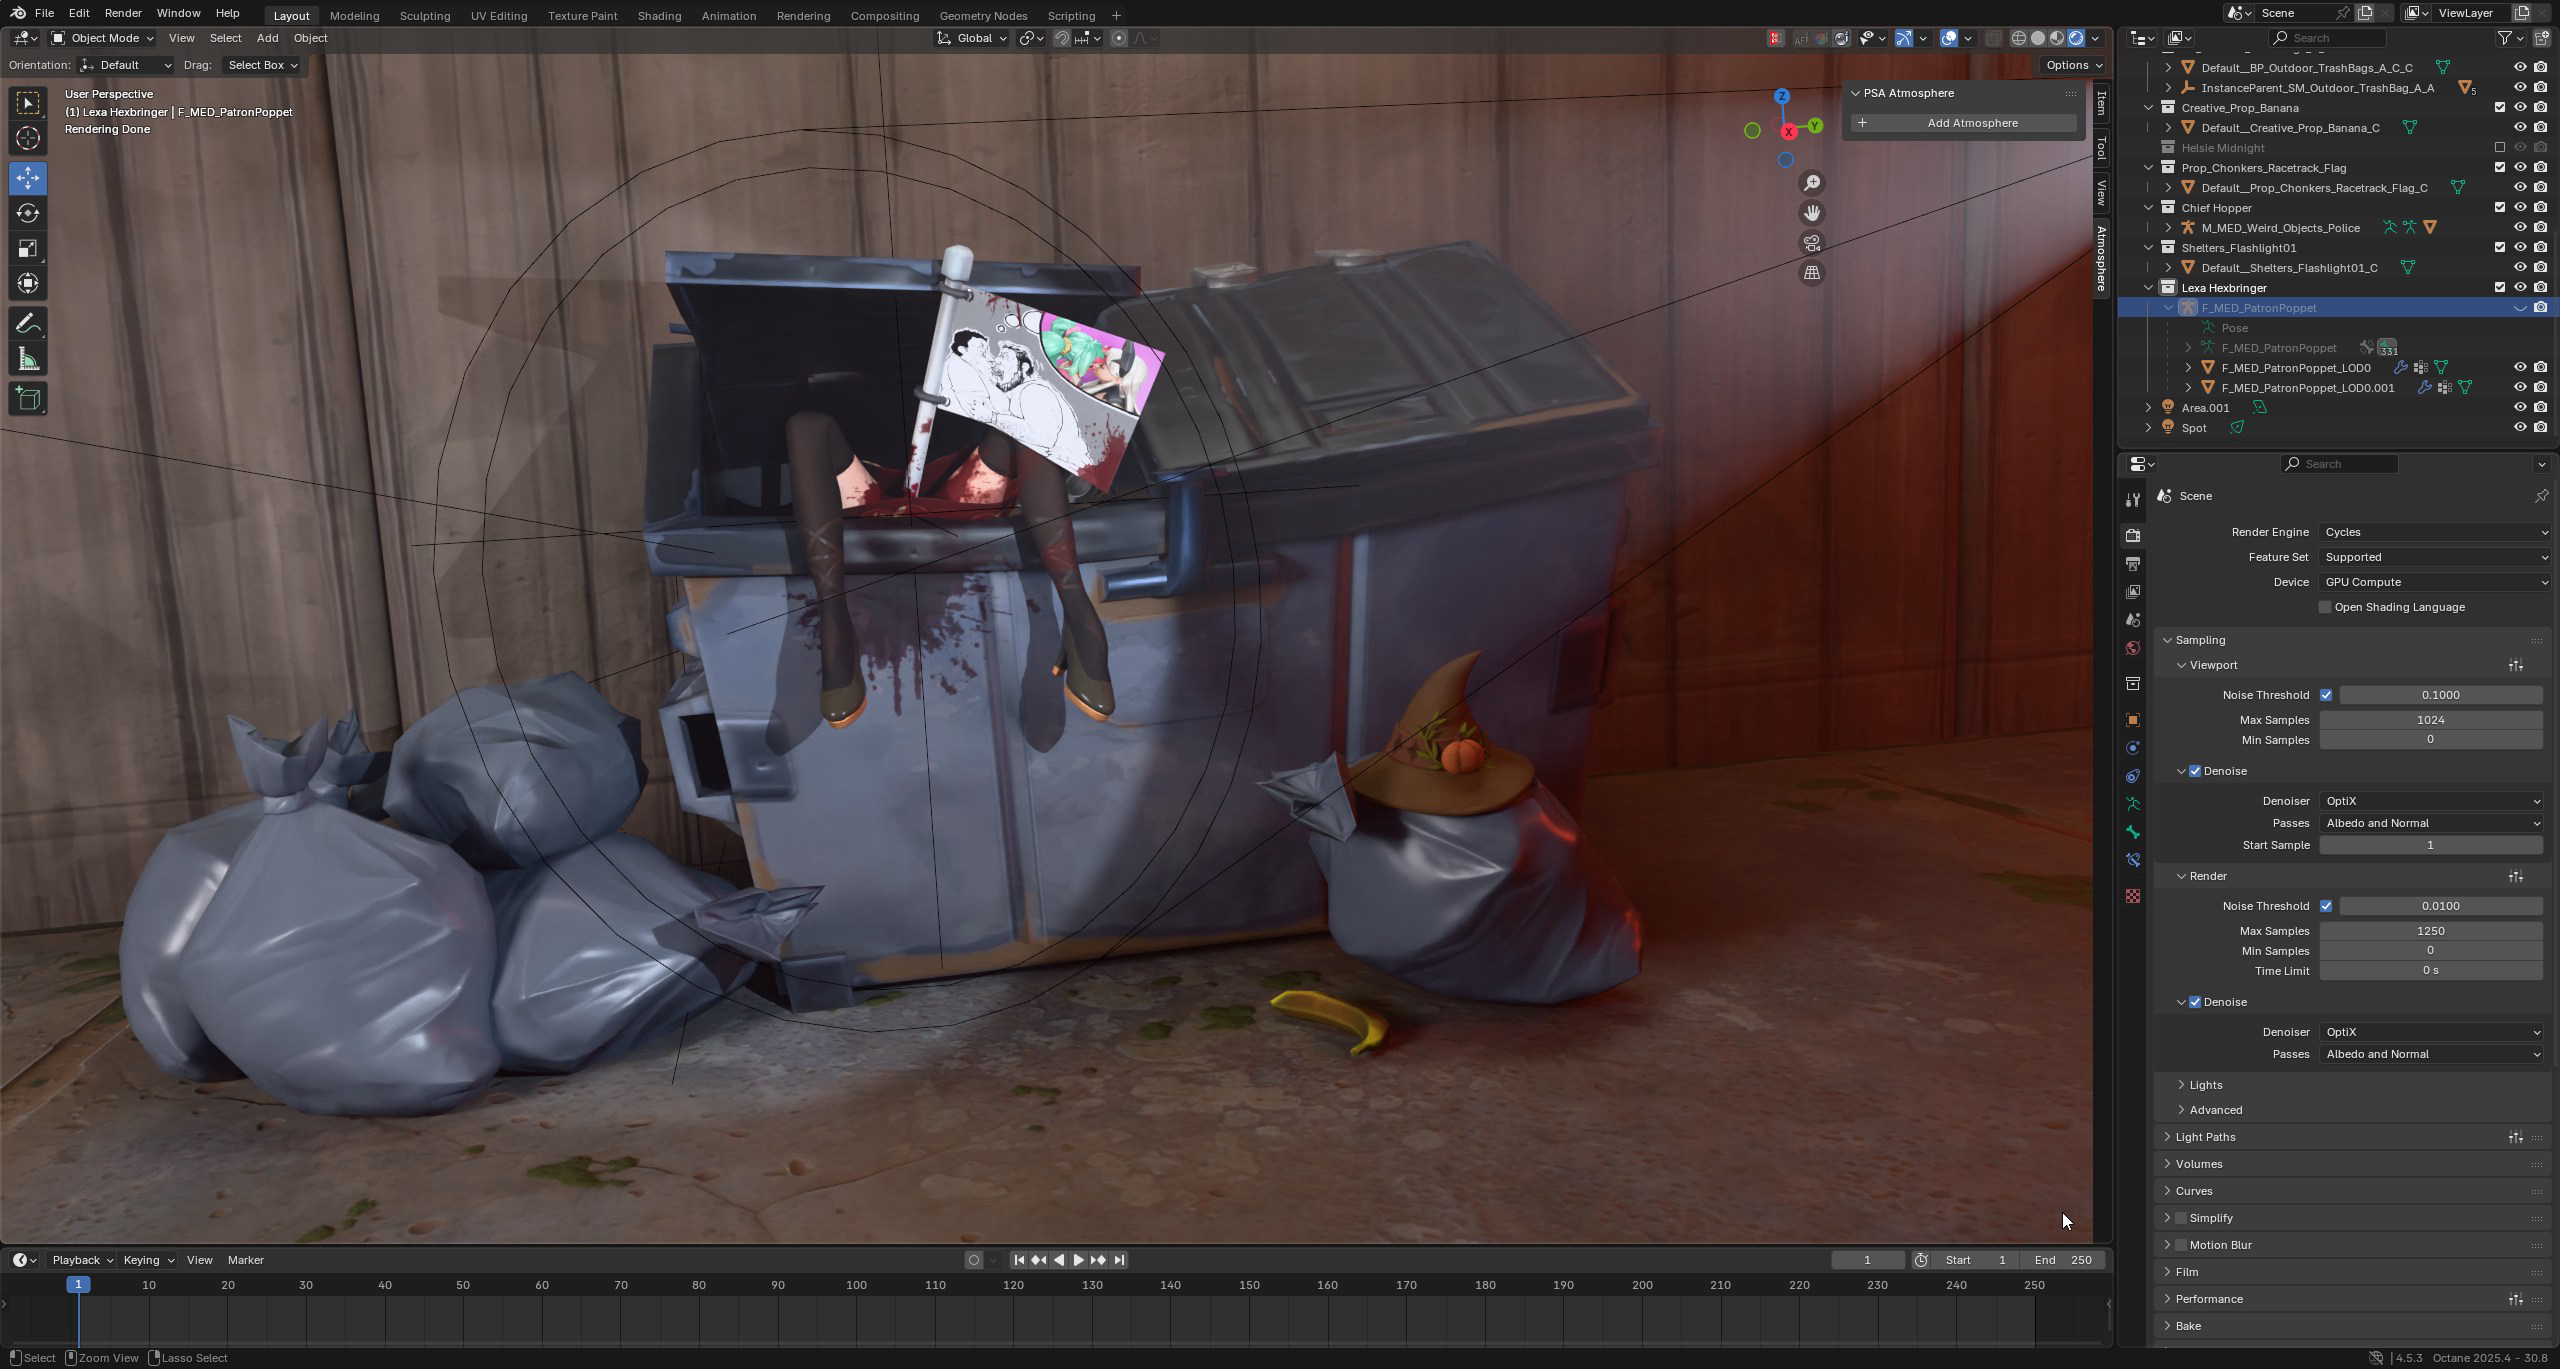The height and width of the screenshot is (1369, 2560).
Task: Enable Open Shading Language checkbox
Action: pos(2325,607)
